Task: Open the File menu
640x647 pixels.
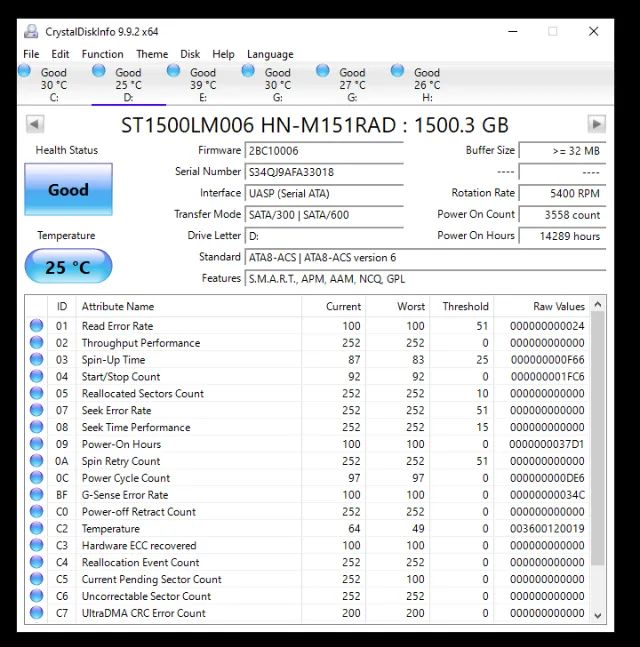Action: coord(31,54)
